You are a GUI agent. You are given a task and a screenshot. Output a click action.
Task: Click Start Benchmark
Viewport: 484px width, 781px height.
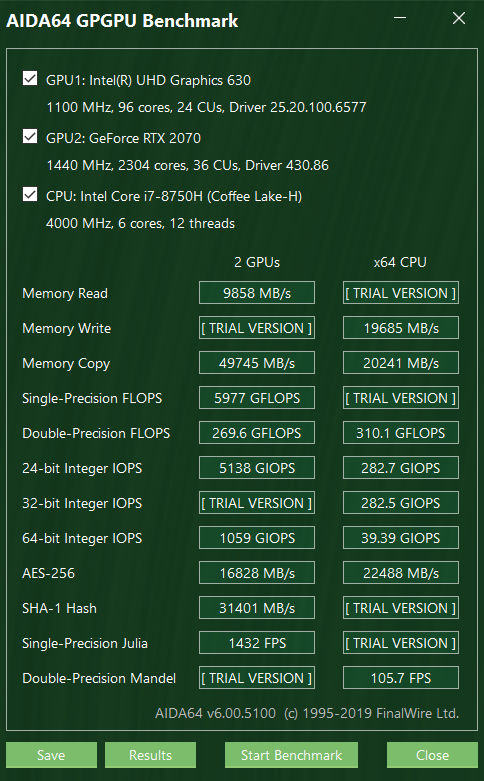coord(291,755)
